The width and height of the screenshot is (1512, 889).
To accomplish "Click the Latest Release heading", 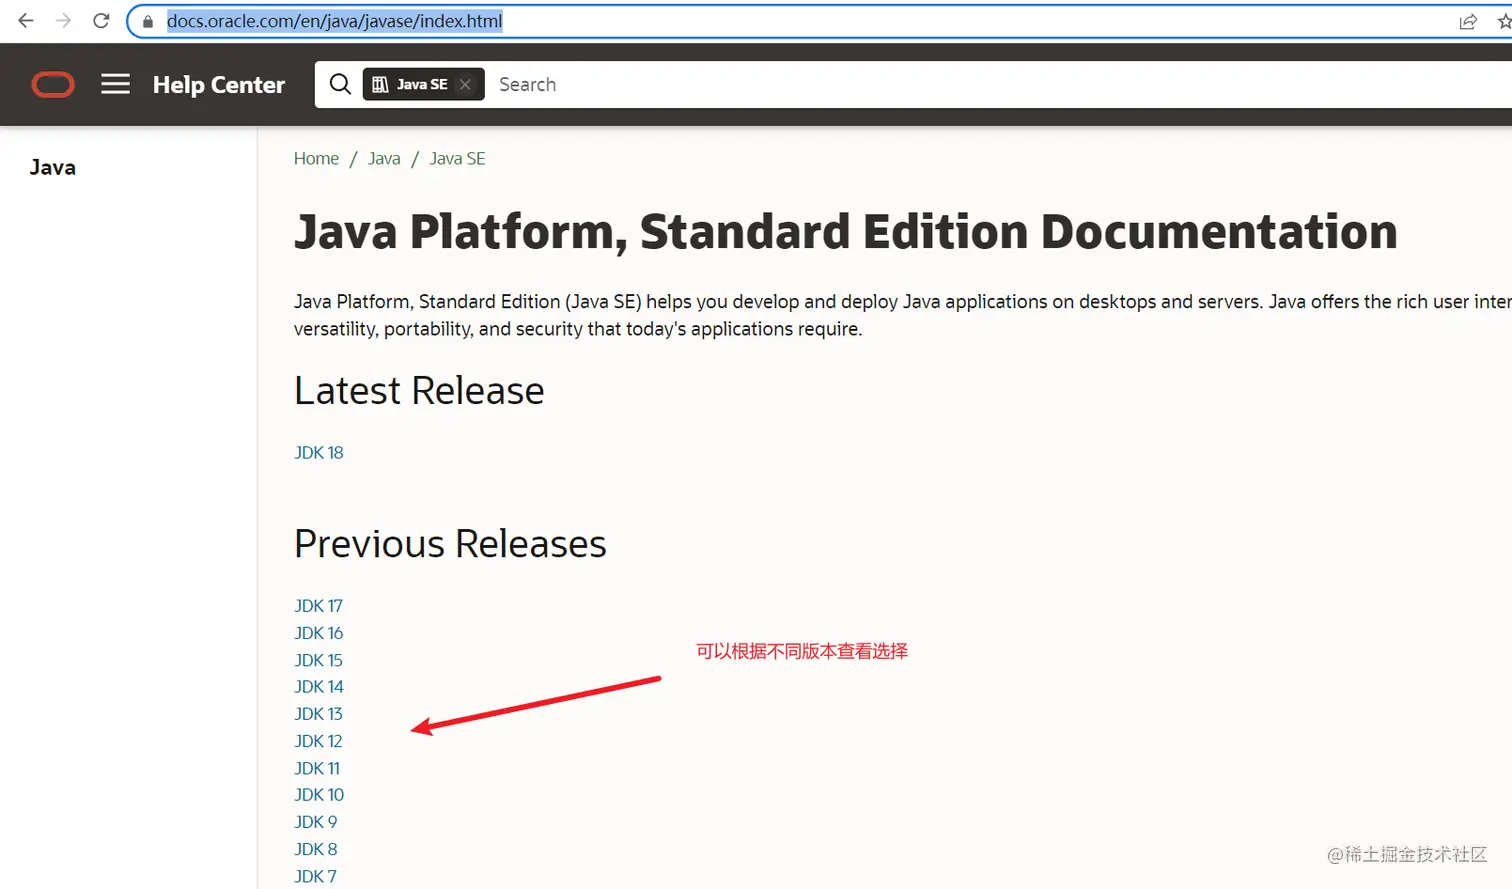I will coord(419,390).
